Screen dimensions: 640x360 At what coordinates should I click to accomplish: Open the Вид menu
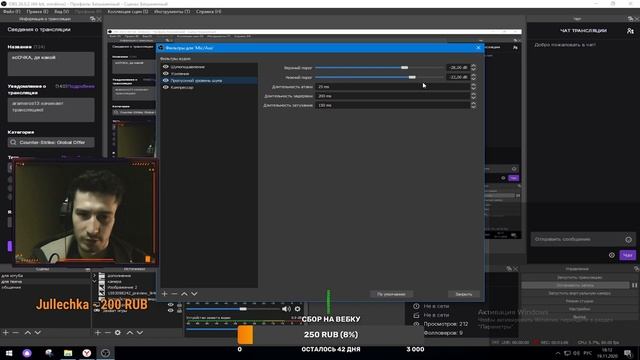point(61,12)
